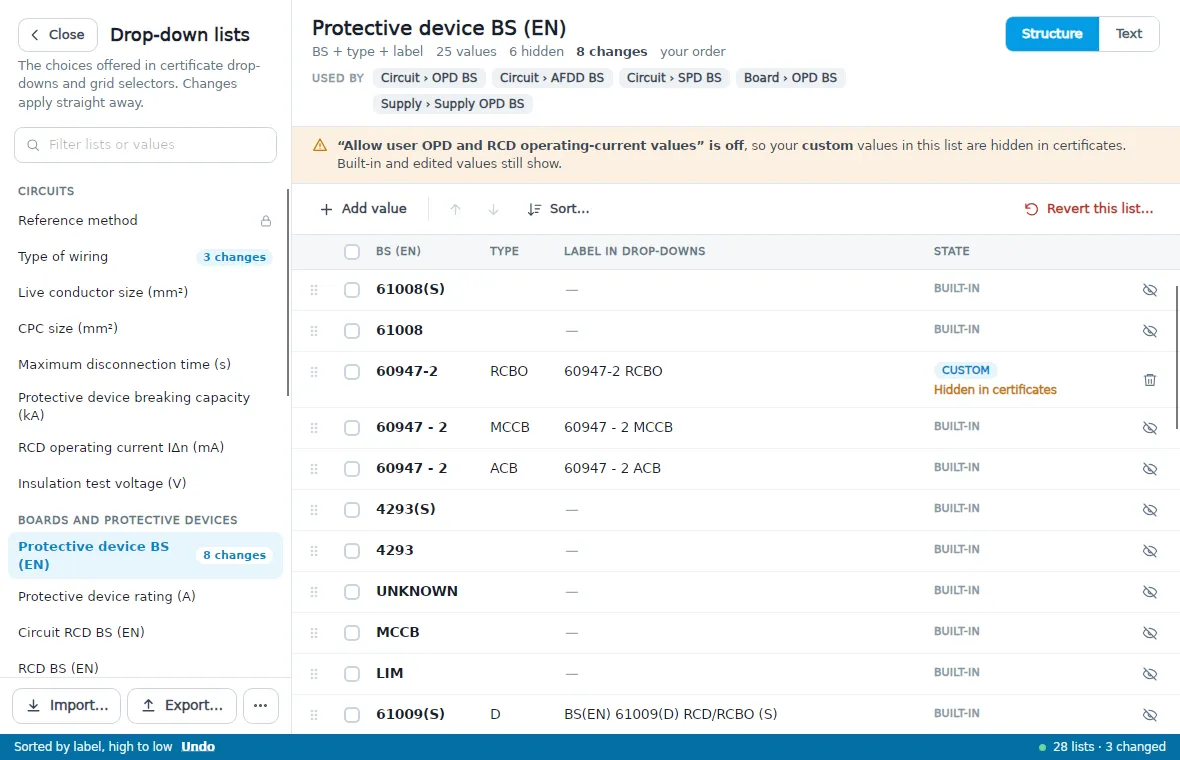This screenshot has height=760, width=1180.
Task: Open the more options ellipsis button
Action: click(x=260, y=705)
